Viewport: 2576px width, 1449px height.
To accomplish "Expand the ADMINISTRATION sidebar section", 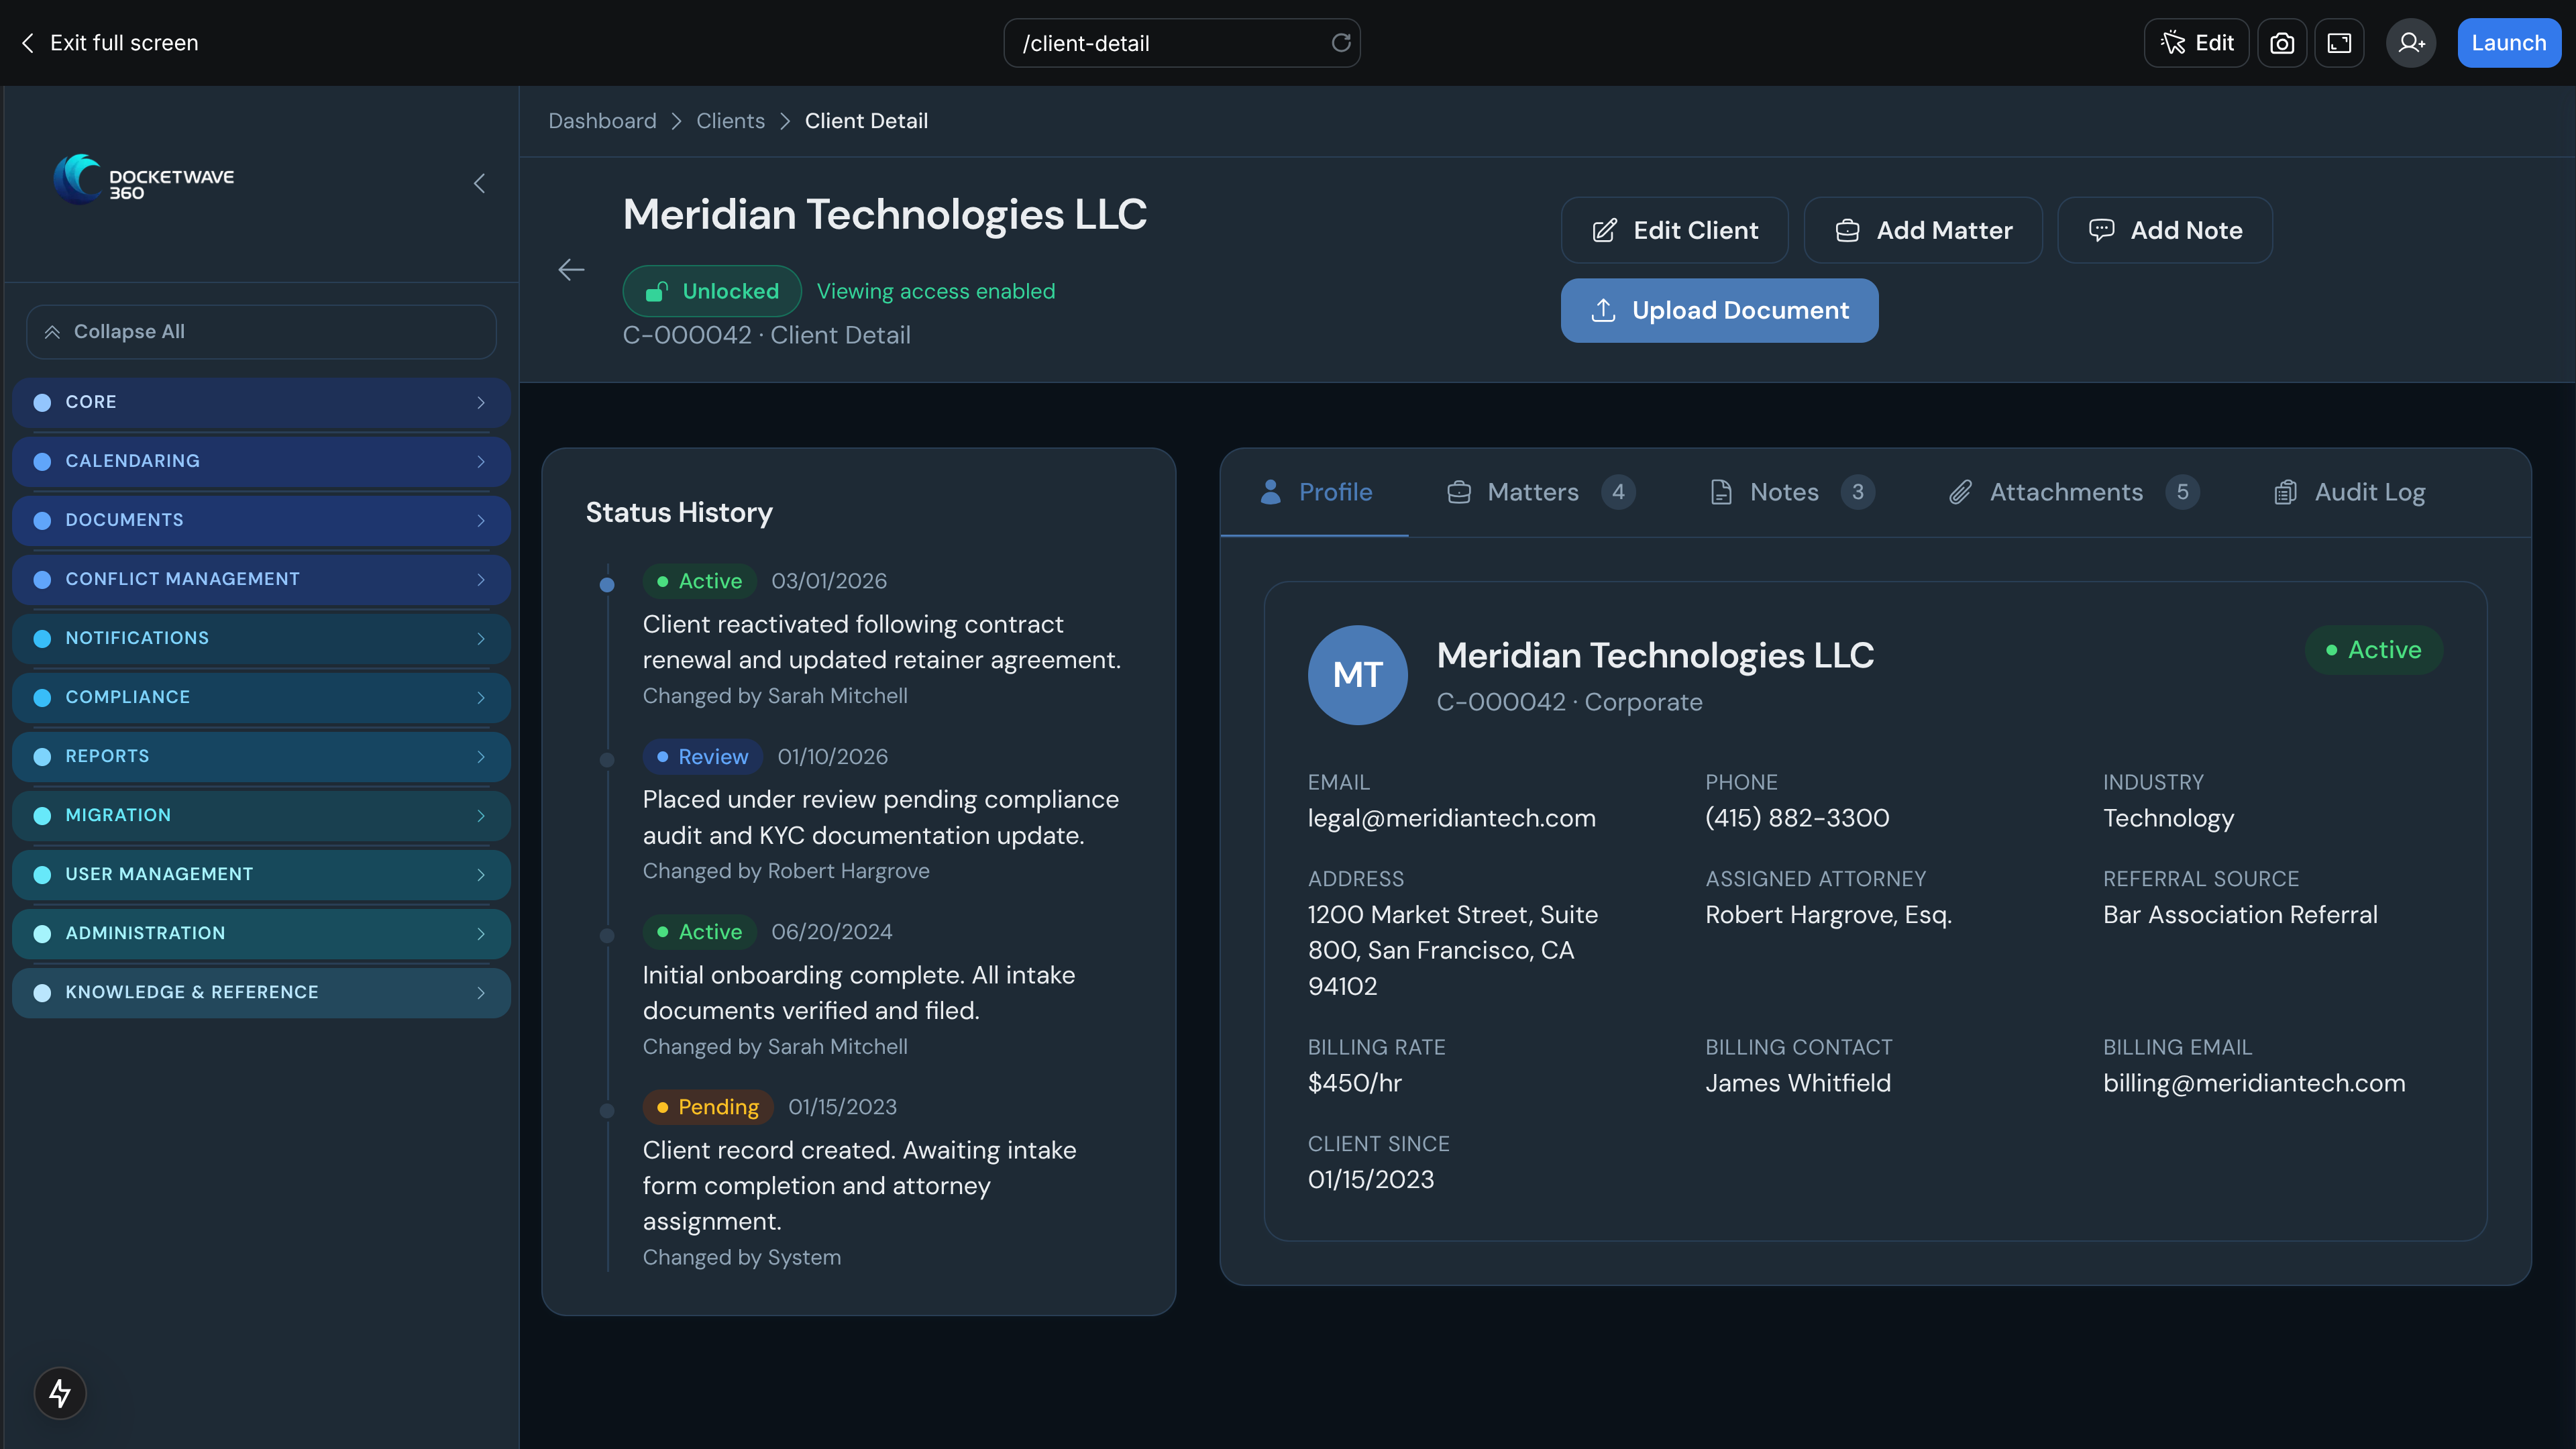I will click(261, 933).
